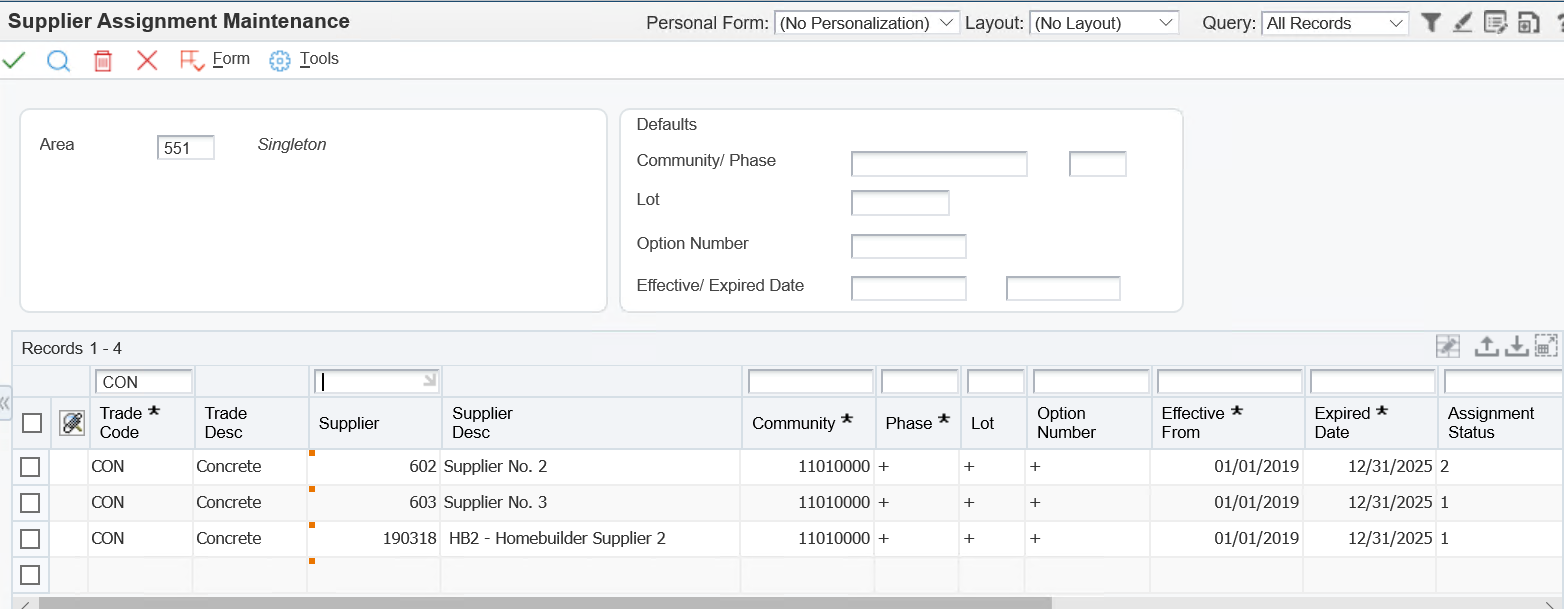The width and height of the screenshot is (1564, 609).
Task: Click the Trade Code column header
Action: click(x=141, y=423)
